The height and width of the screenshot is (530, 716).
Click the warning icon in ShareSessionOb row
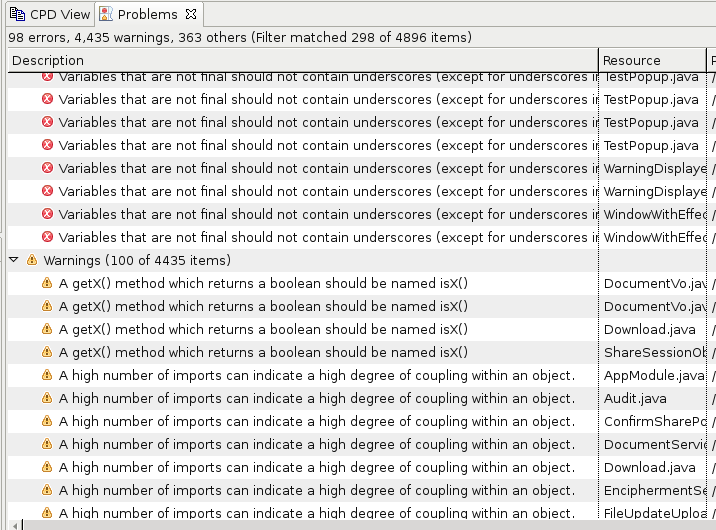47,352
